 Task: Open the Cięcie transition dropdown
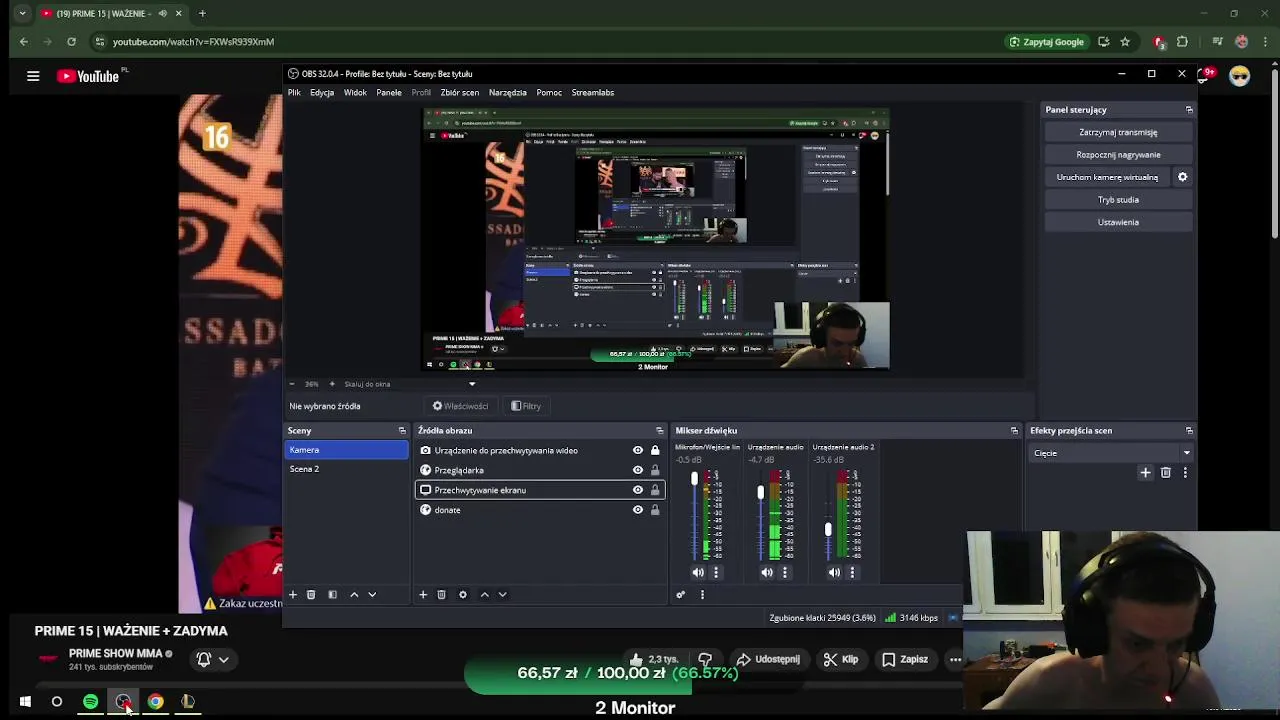coord(1112,453)
